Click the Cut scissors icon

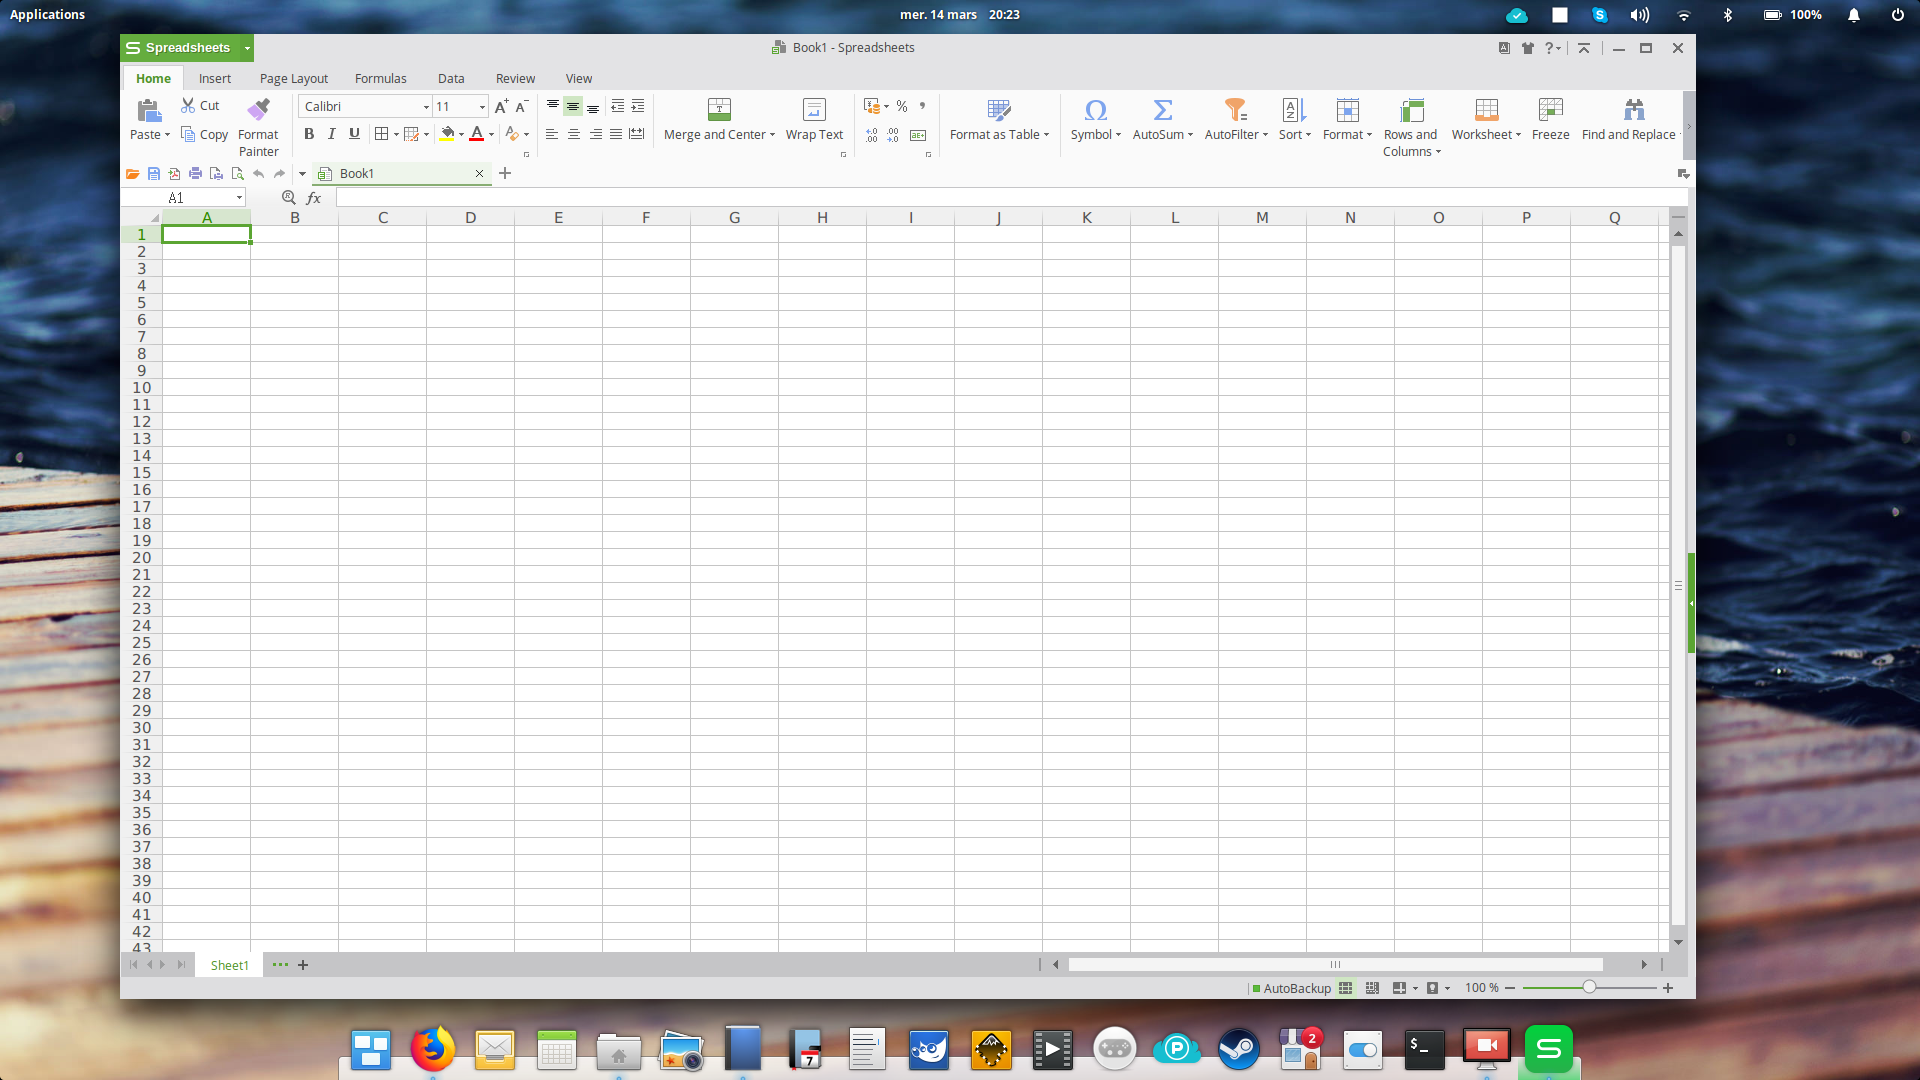(x=188, y=105)
